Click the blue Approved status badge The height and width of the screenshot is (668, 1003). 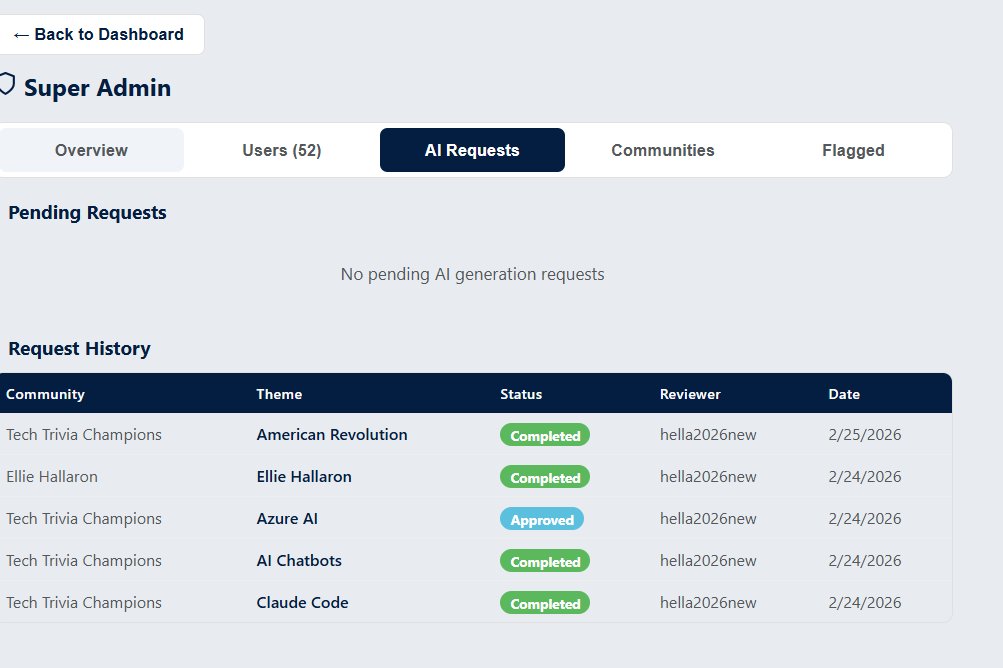pos(542,520)
